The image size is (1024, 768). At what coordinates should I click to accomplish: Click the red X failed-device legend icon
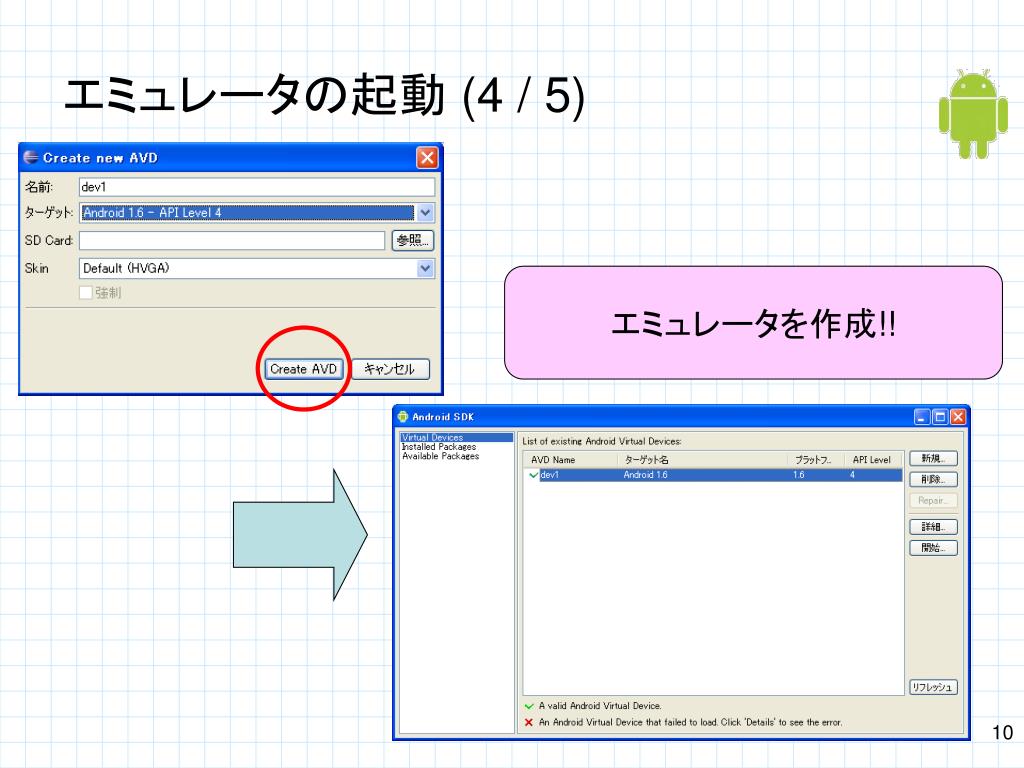(529, 722)
